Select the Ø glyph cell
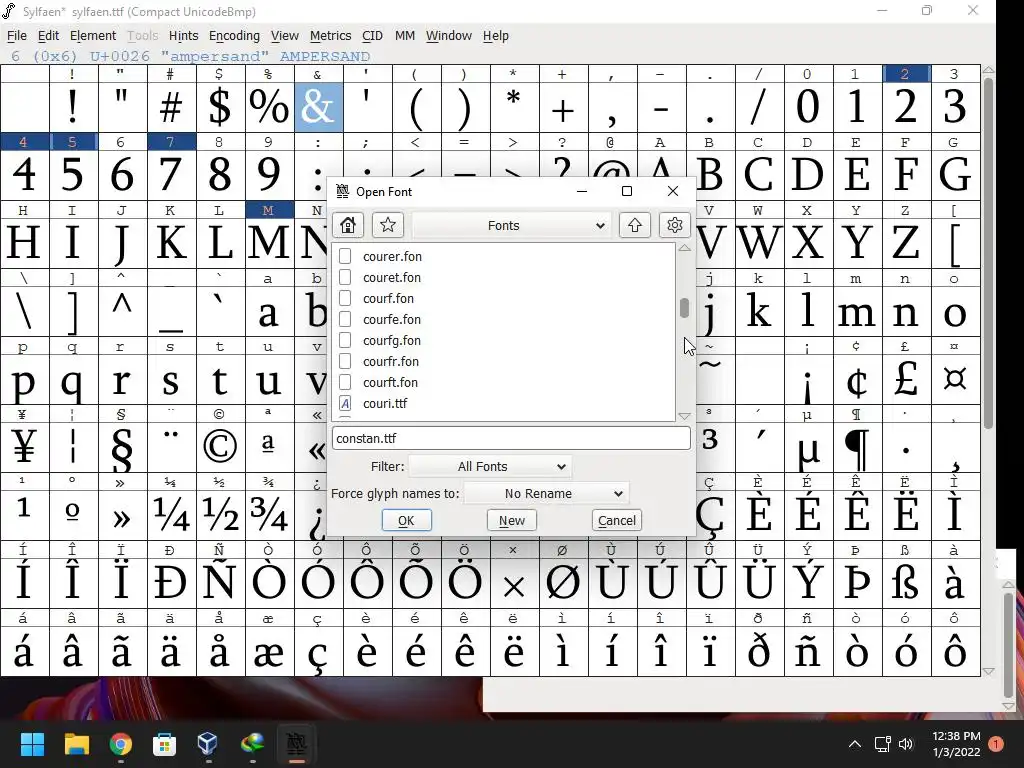The height and width of the screenshot is (768, 1024). pos(563,582)
